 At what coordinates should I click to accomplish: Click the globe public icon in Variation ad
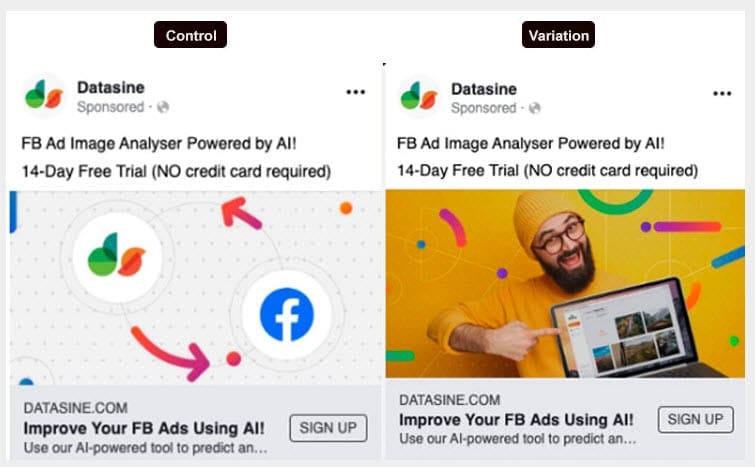[534, 108]
